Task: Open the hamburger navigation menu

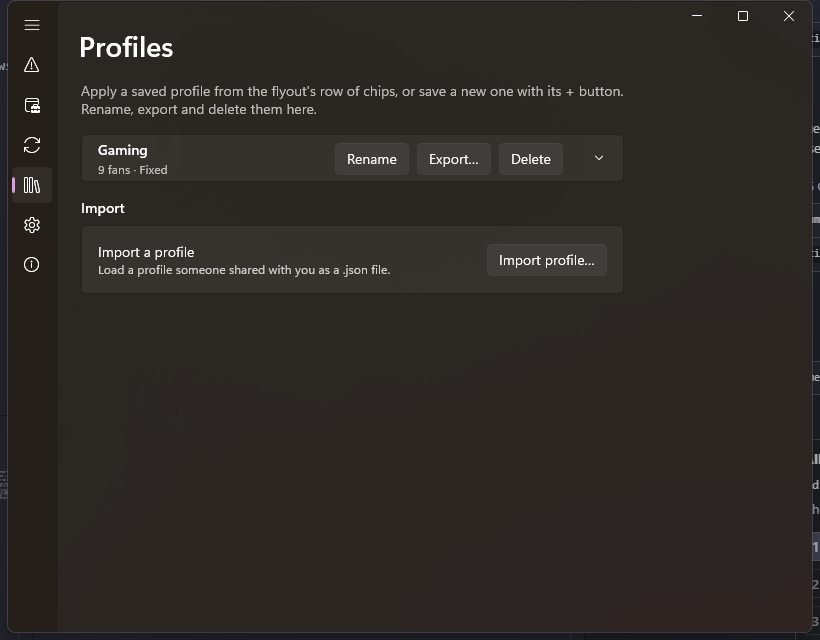Action: (32, 25)
